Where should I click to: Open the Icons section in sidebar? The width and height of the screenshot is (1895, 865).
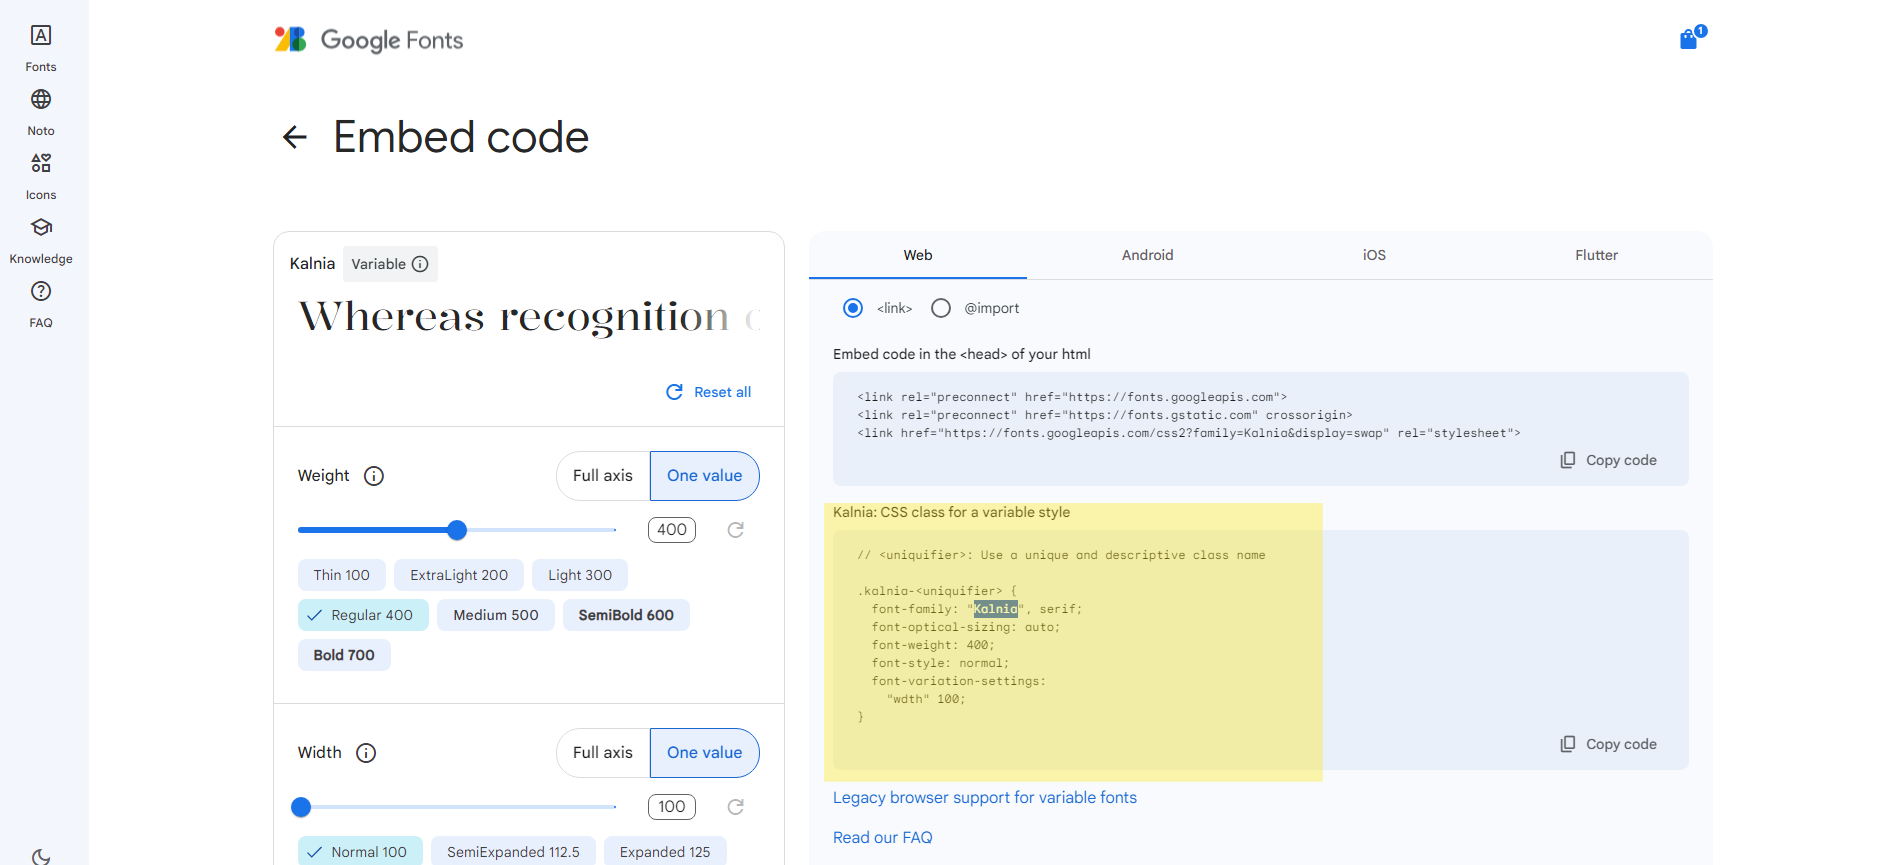tap(41, 176)
